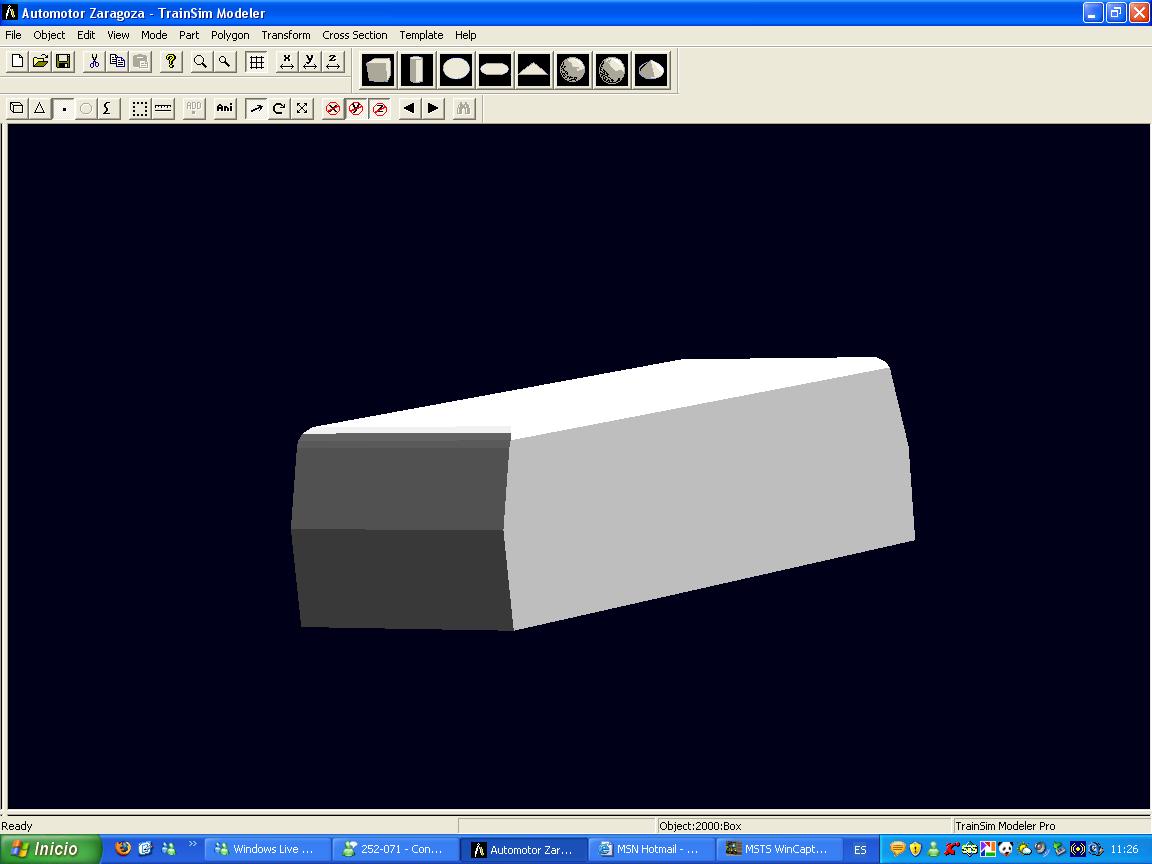Switch to rotate mode with curved arrow

point(279,108)
